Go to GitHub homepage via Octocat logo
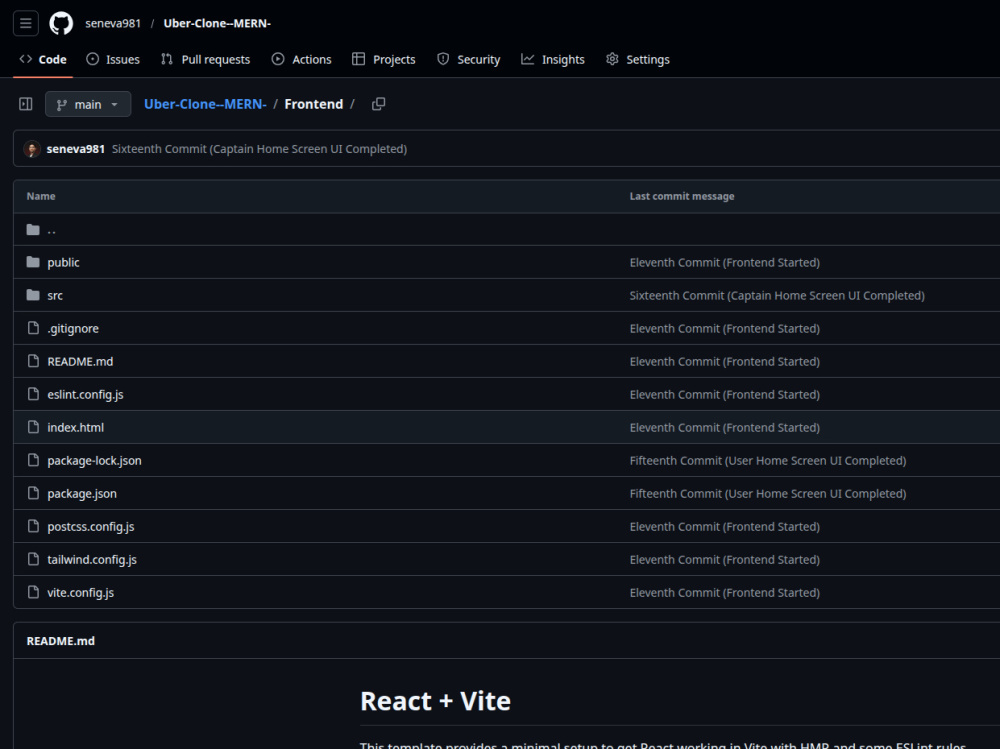Image resolution: width=1000 pixels, height=749 pixels. (61, 24)
